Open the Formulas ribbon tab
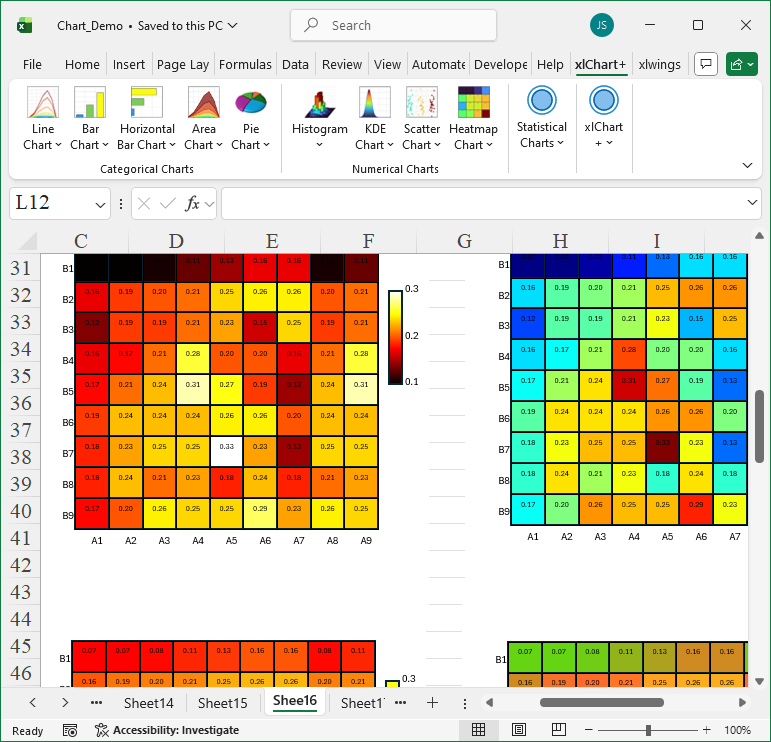This screenshot has height=742, width=771. (x=245, y=64)
